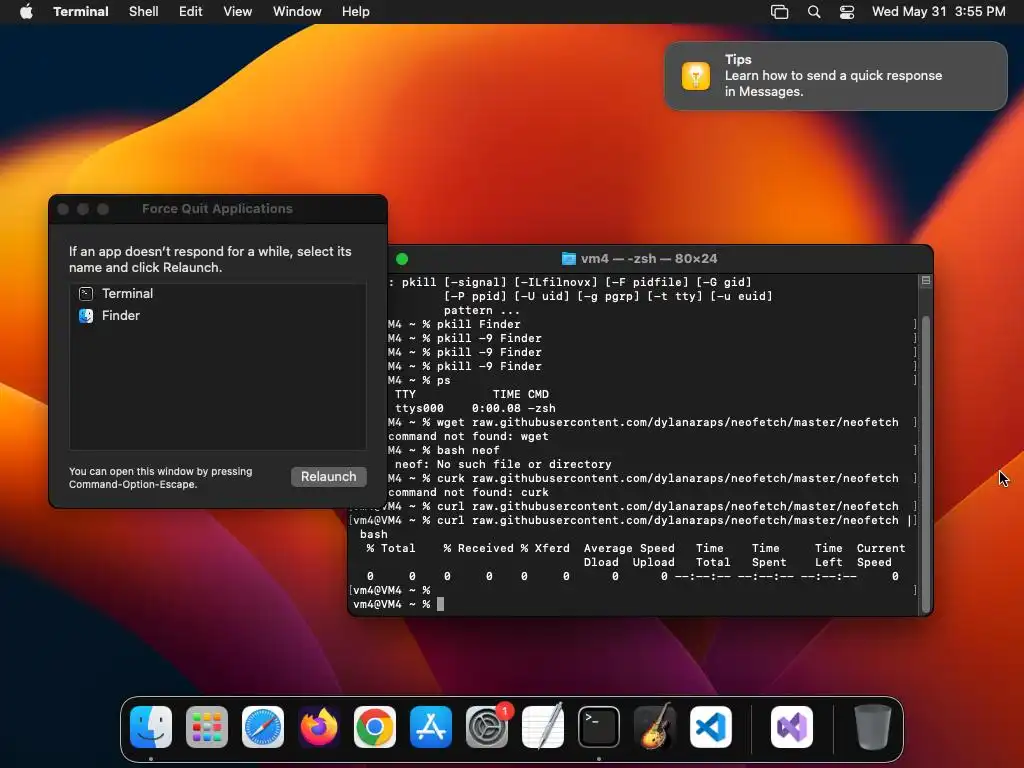Open Visual Studio Code from the Dock
This screenshot has height=768, width=1024.
click(711, 727)
